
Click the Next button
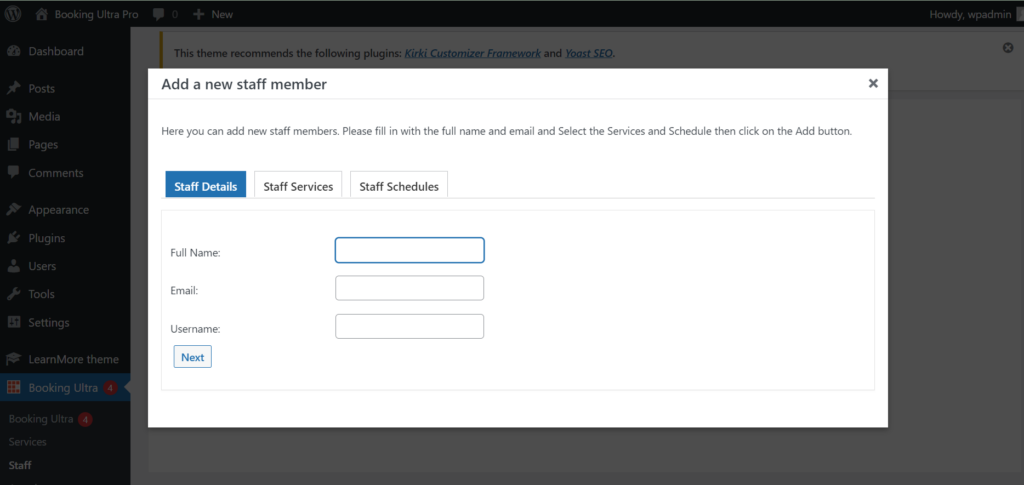[x=193, y=357]
